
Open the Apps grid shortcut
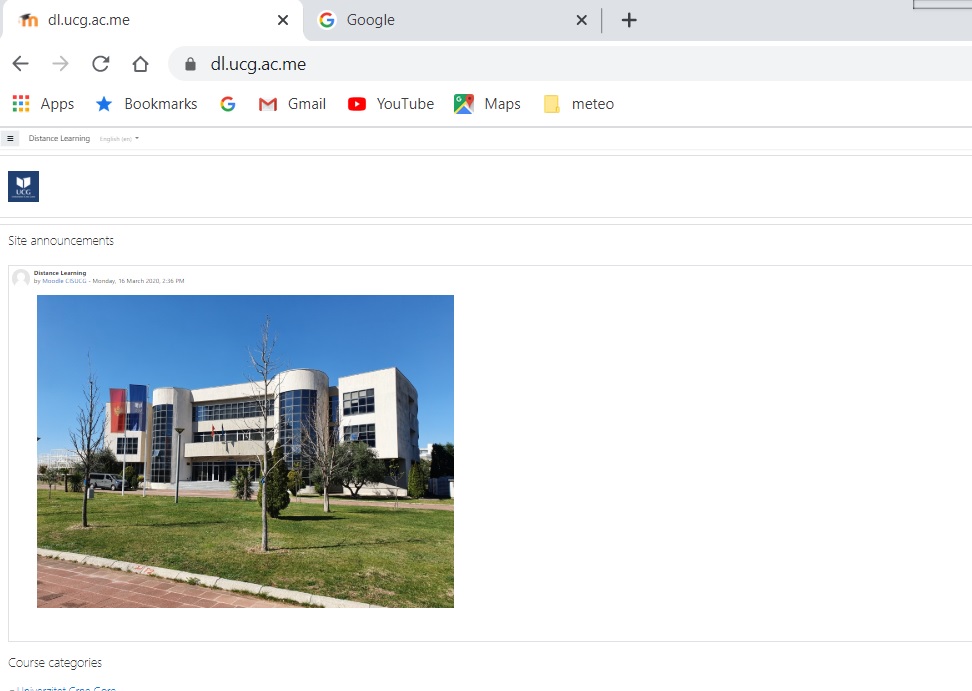(x=43, y=104)
